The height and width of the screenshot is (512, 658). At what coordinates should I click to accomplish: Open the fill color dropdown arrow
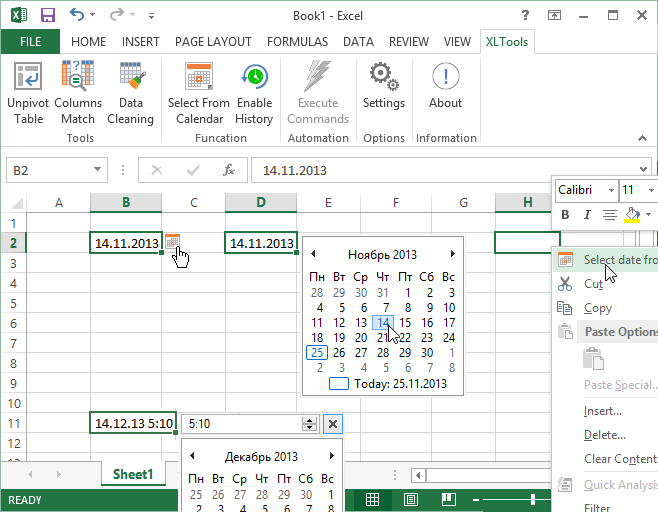click(648, 215)
